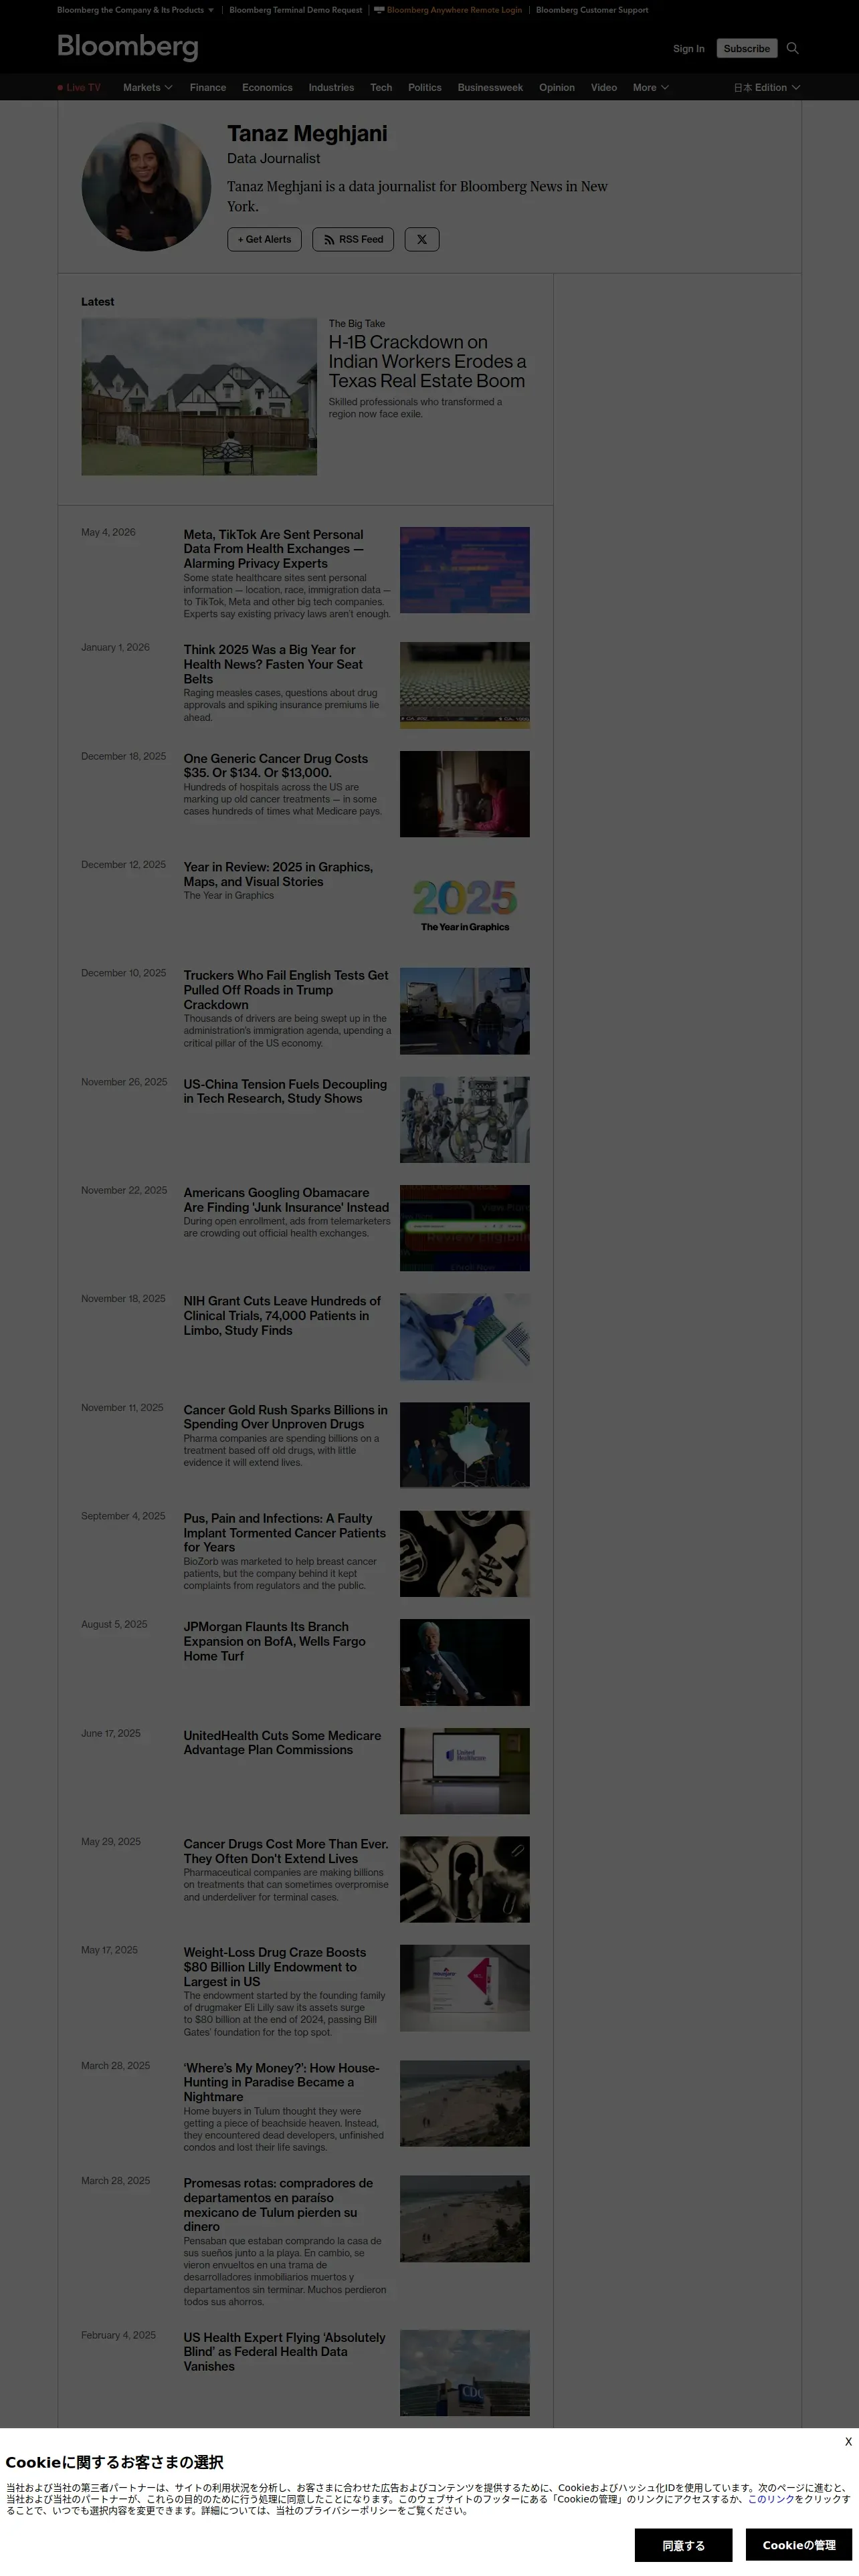The image size is (859, 2576).
Task: Click the Cookieの管理 button
Action: tap(799, 2545)
